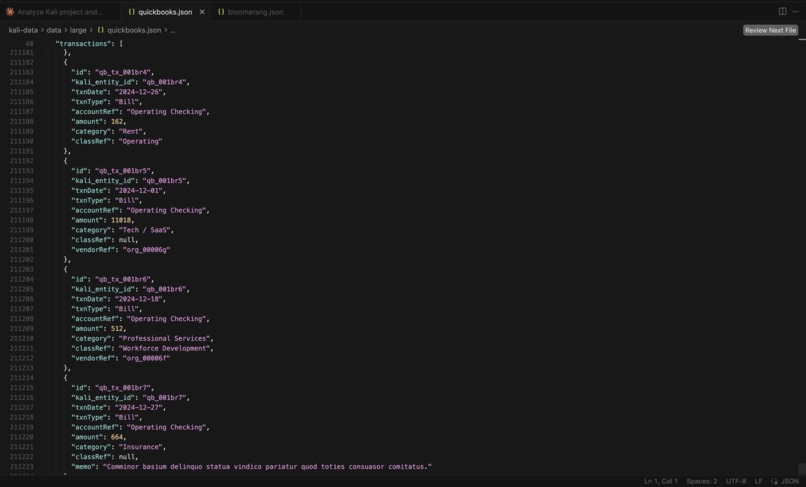Click line number 211186 in the gutter

tap(22, 102)
